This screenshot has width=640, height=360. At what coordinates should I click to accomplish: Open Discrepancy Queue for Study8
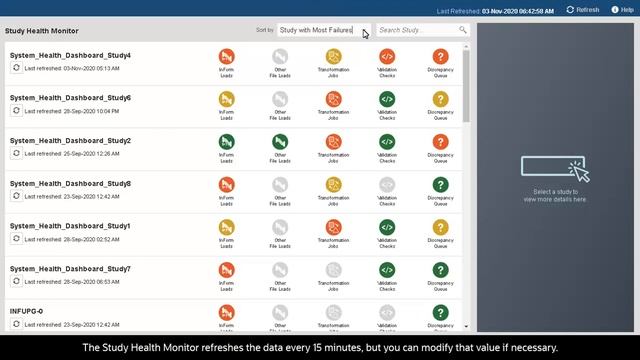(x=440, y=185)
